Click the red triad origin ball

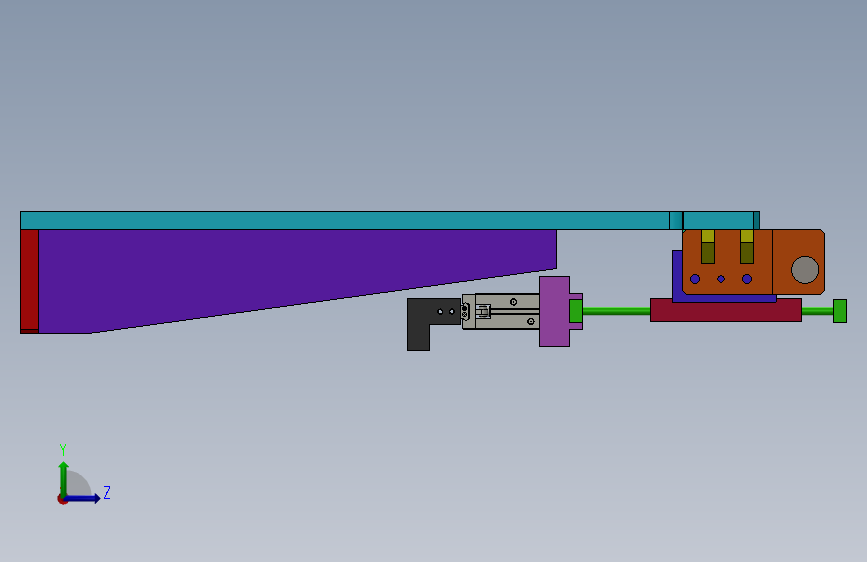click(x=62, y=499)
